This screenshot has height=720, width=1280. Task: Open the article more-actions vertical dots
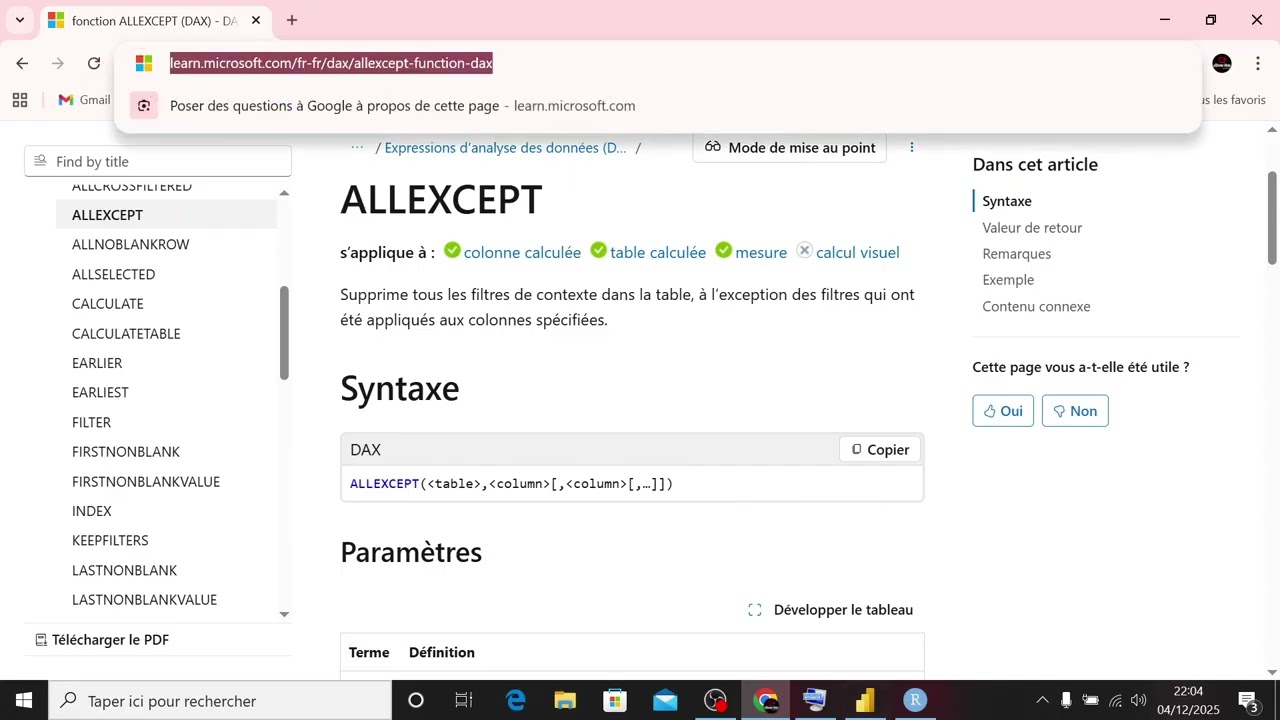tap(911, 147)
